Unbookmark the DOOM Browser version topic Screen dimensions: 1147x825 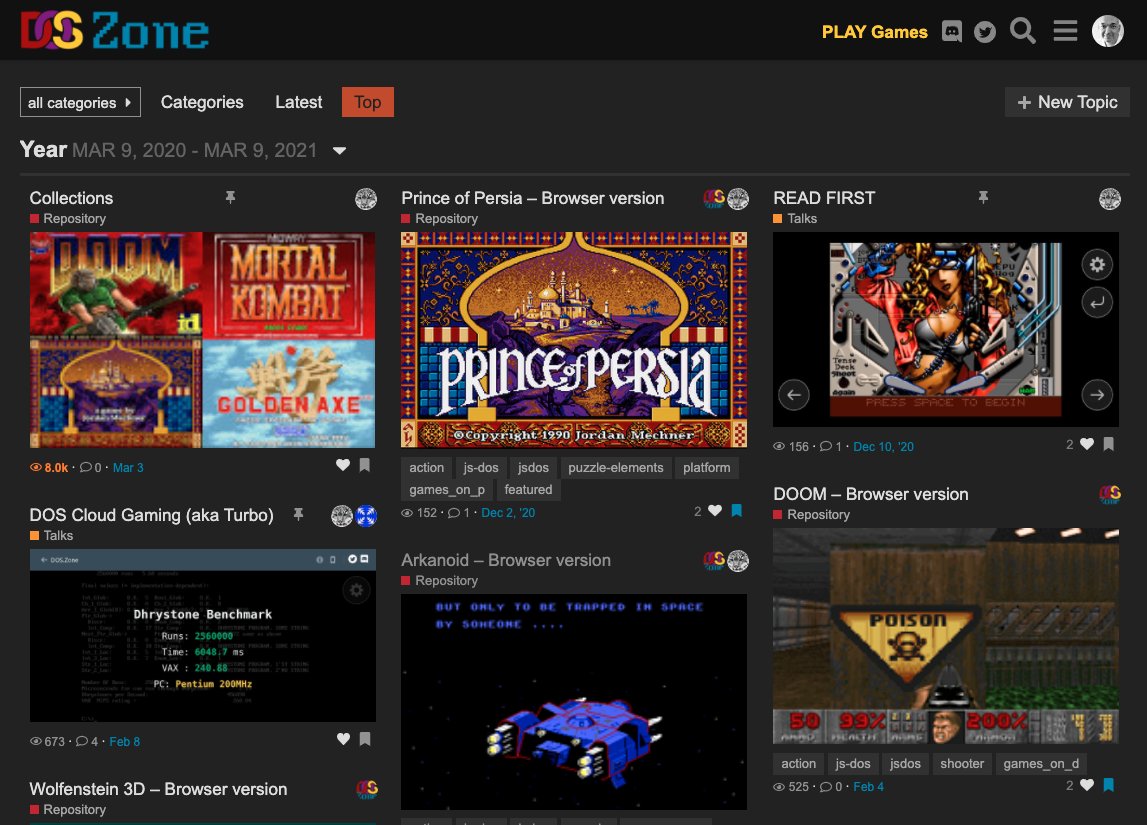[1108, 786]
